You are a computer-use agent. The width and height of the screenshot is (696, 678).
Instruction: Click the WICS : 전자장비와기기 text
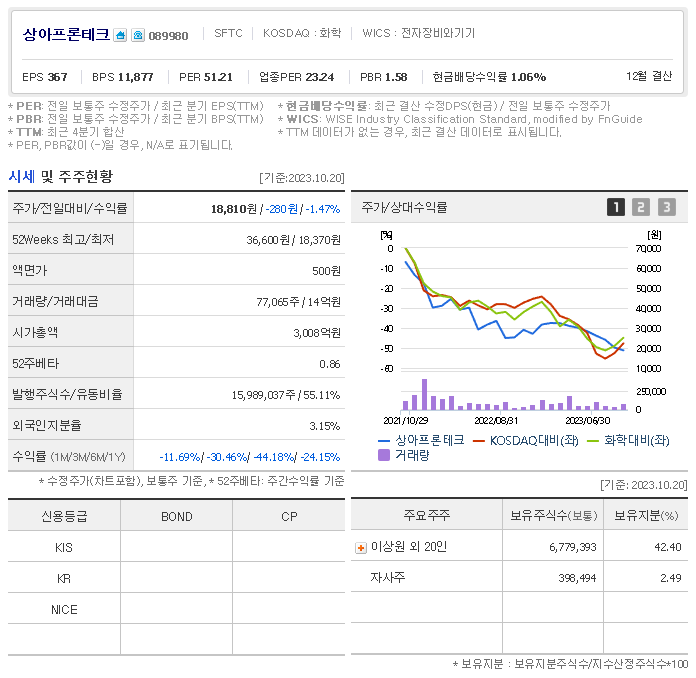(x=419, y=33)
